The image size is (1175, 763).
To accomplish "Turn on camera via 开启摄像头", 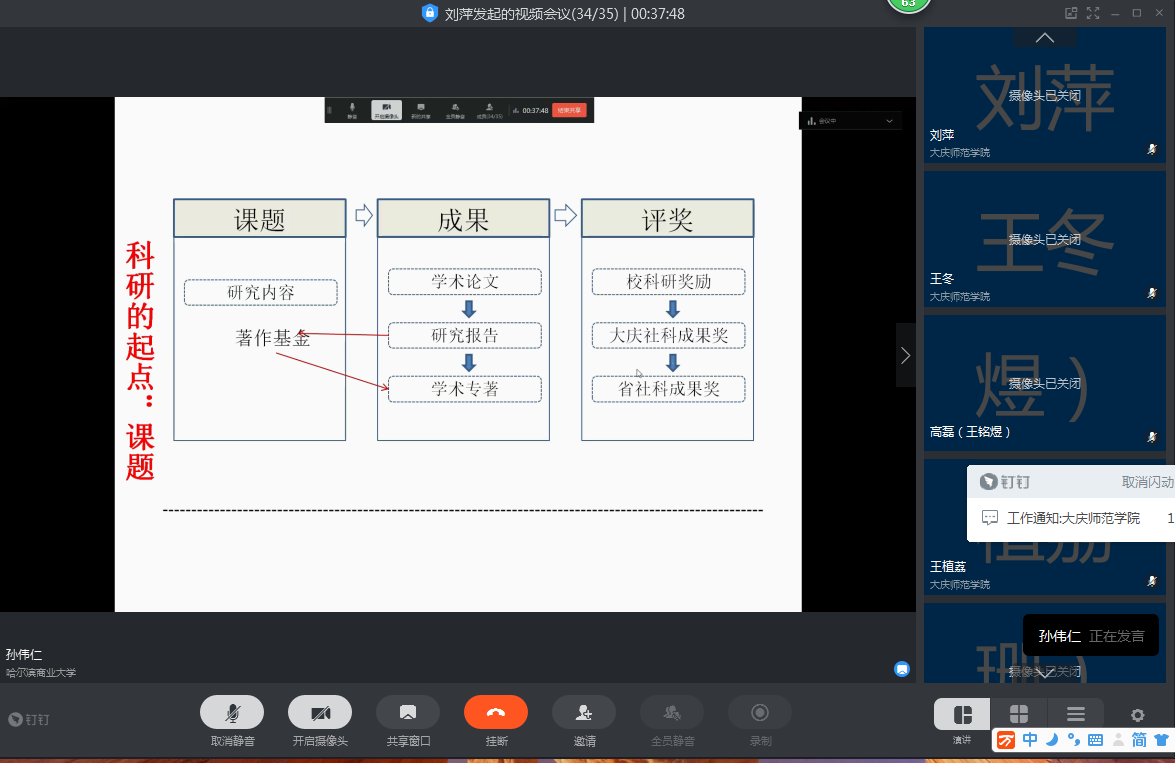I will pos(320,713).
